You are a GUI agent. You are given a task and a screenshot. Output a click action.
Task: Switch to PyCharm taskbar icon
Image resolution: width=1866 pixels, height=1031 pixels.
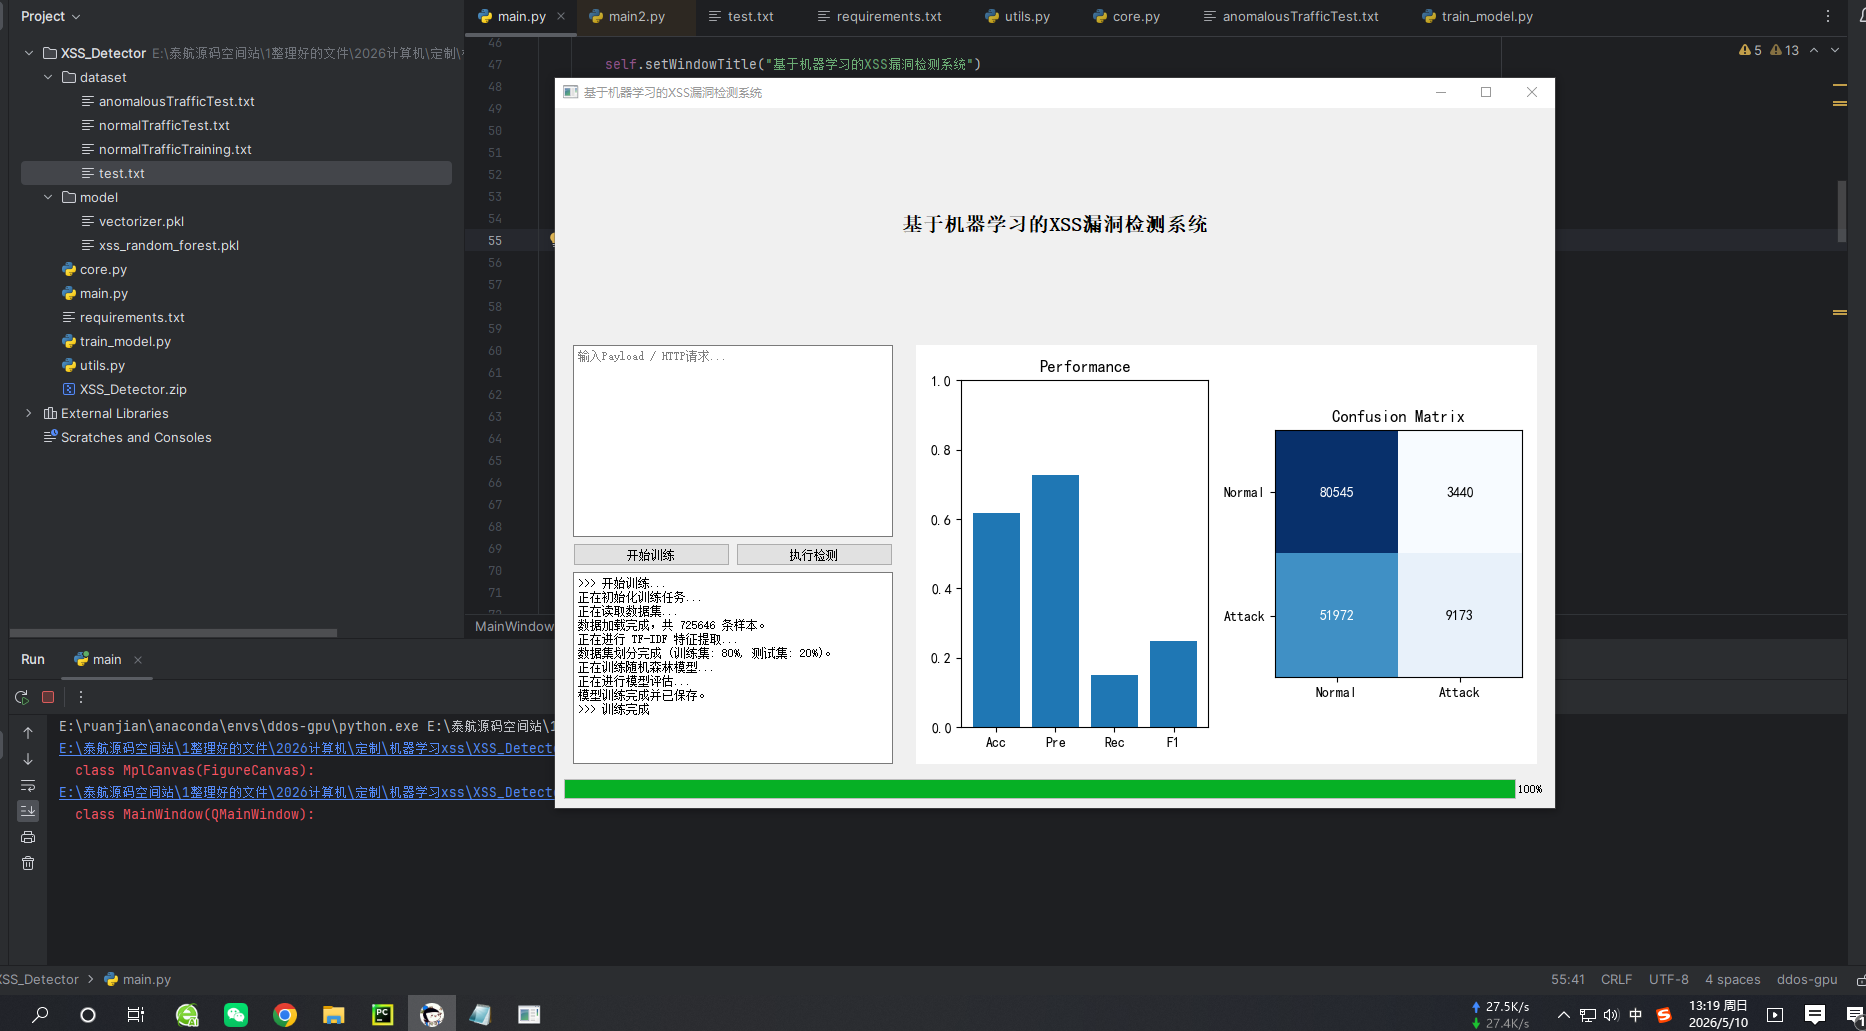pos(383,1014)
